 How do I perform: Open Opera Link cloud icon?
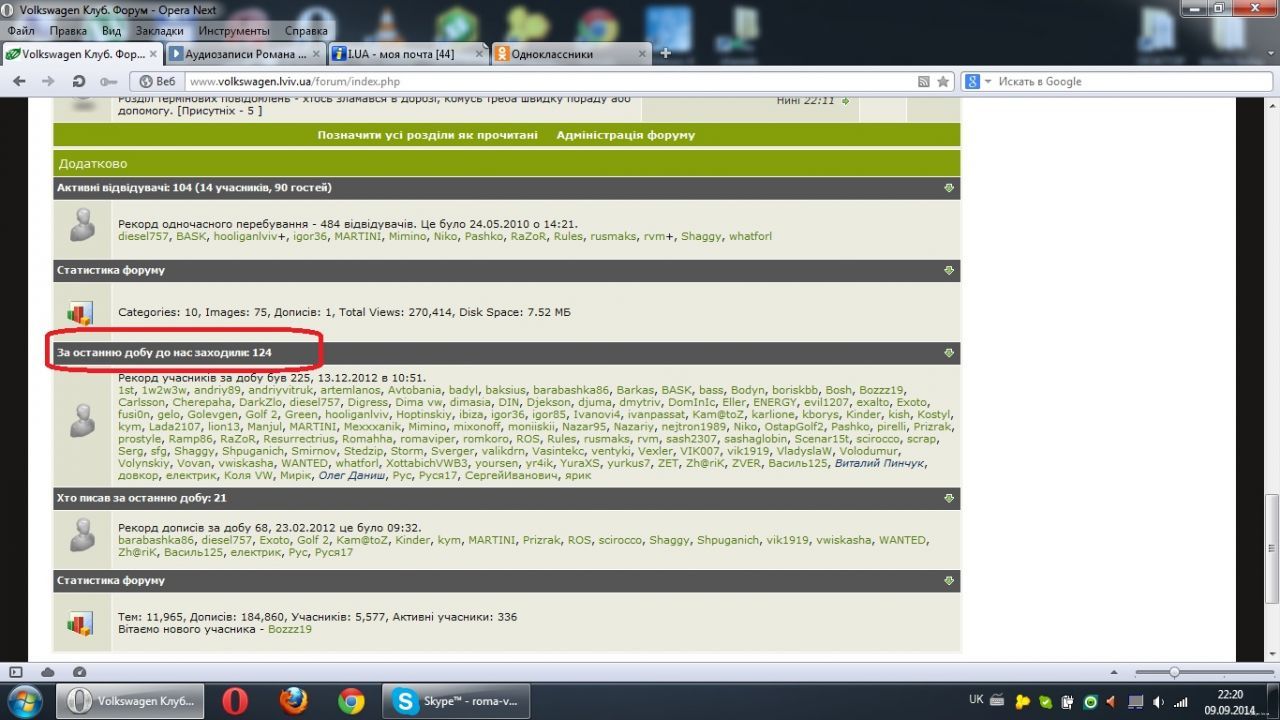[48, 672]
